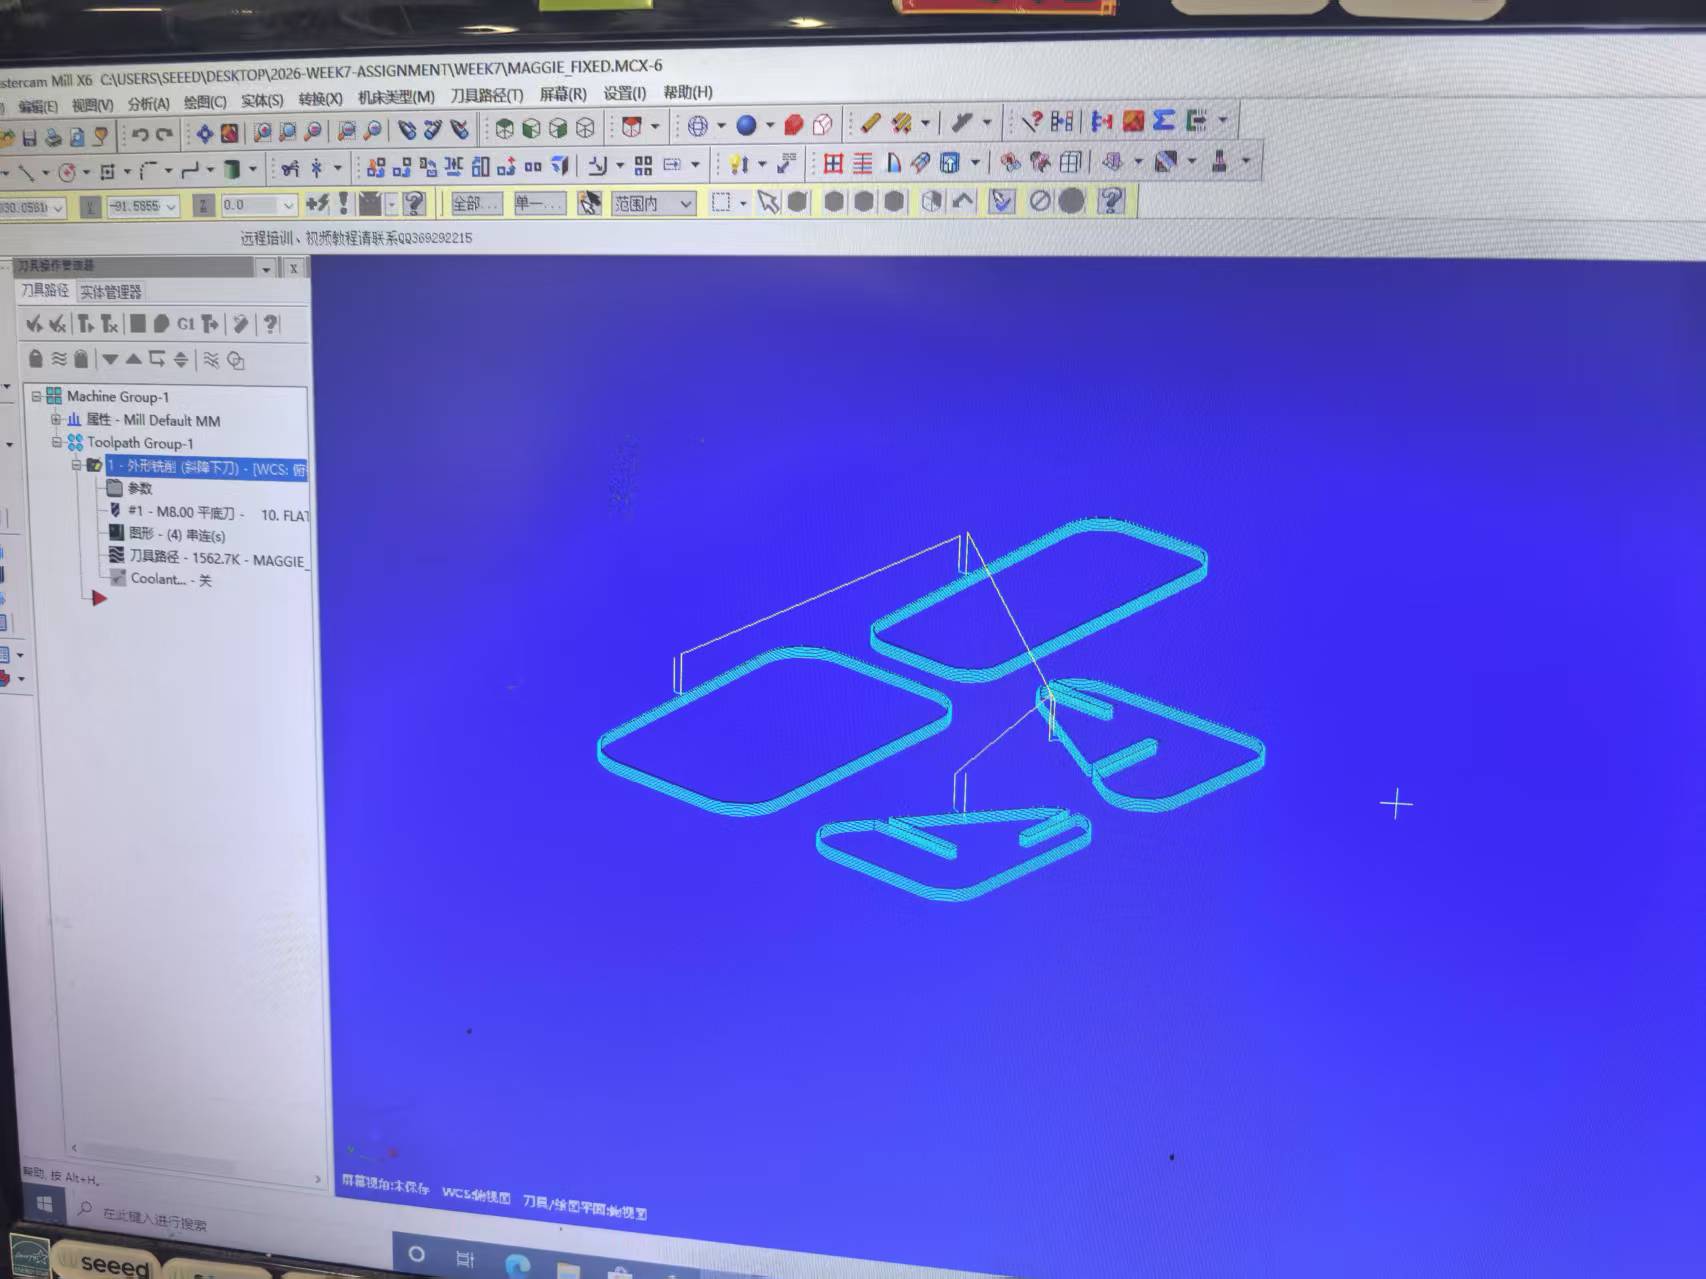Image resolution: width=1706 pixels, height=1279 pixels.
Task: Click the backplot selected operations icon
Action: [x=138, y=323]
